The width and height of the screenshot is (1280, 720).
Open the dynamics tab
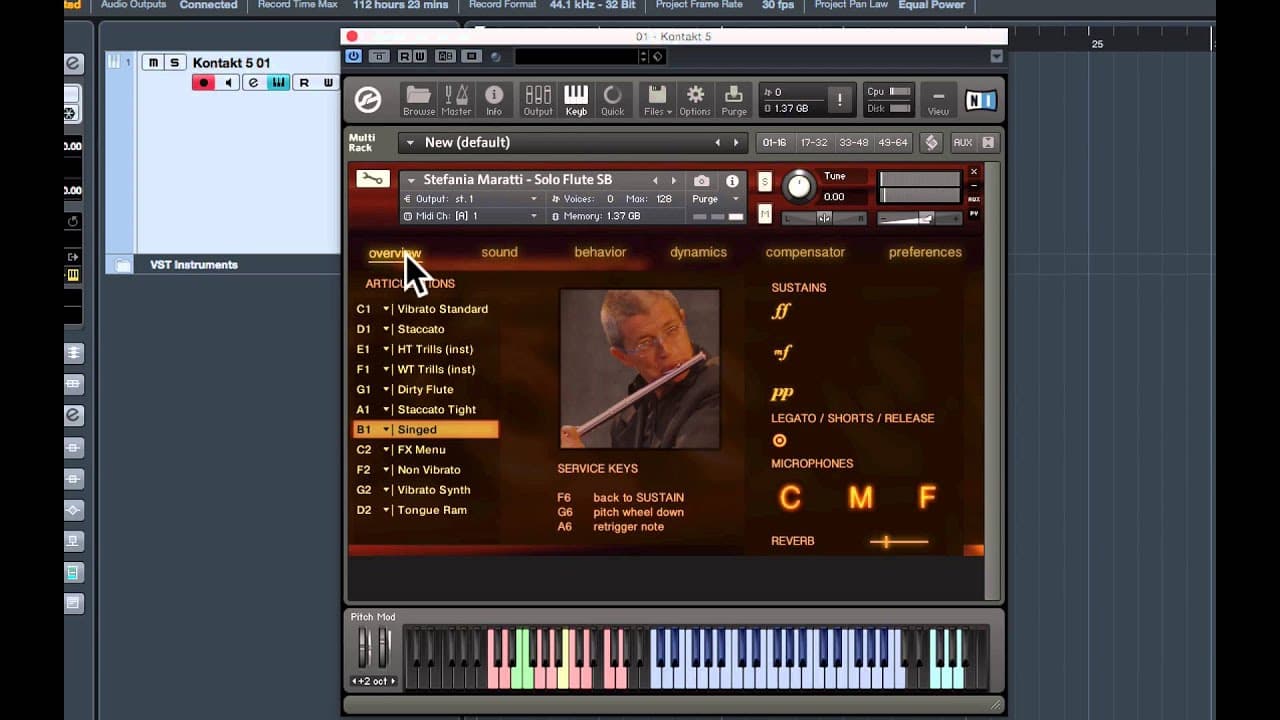coord(698,252)
